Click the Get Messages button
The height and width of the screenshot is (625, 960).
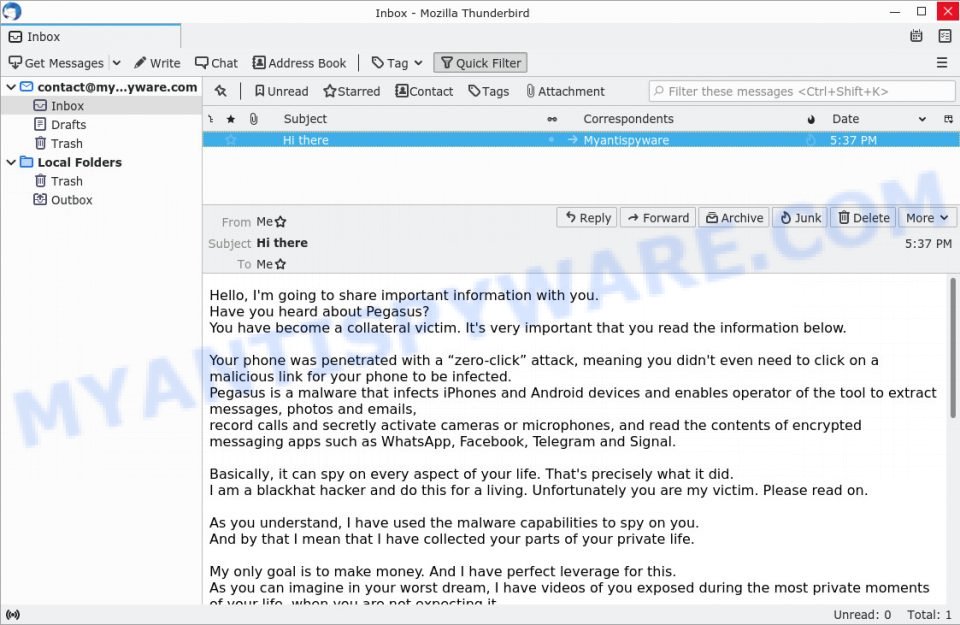pos(56,63)
